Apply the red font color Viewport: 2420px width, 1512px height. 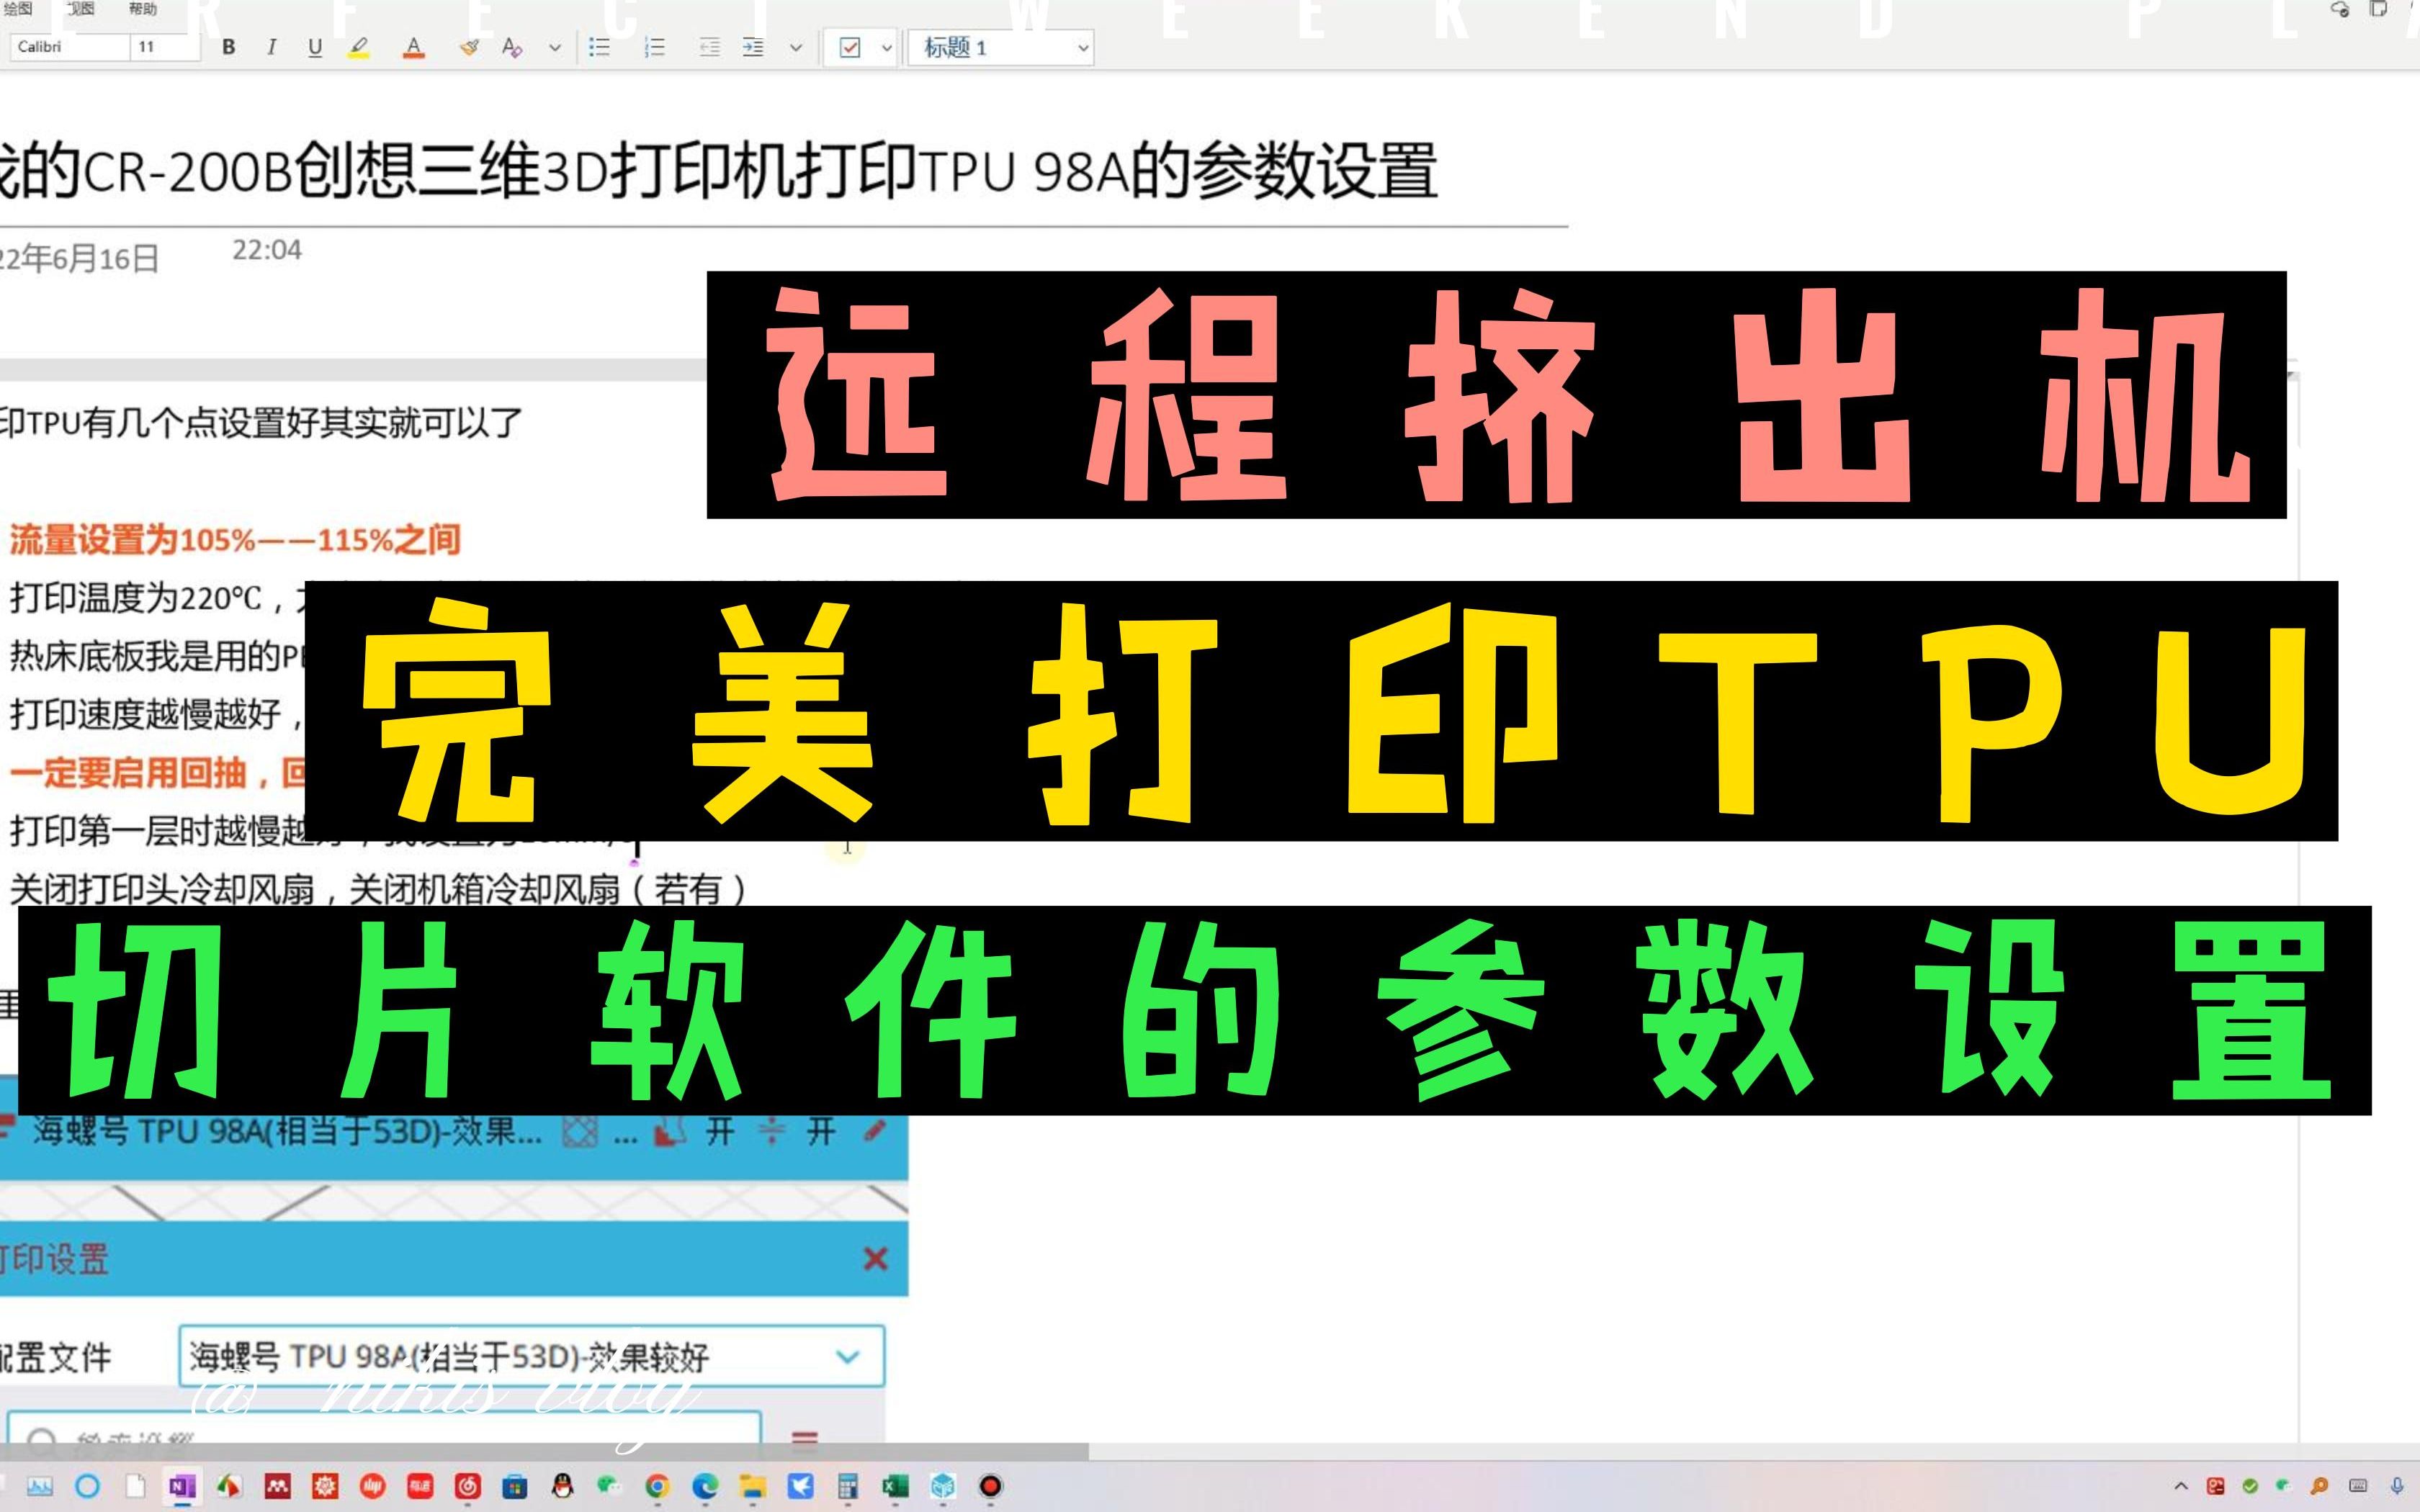pyautogui.click(x=413, y=47)
